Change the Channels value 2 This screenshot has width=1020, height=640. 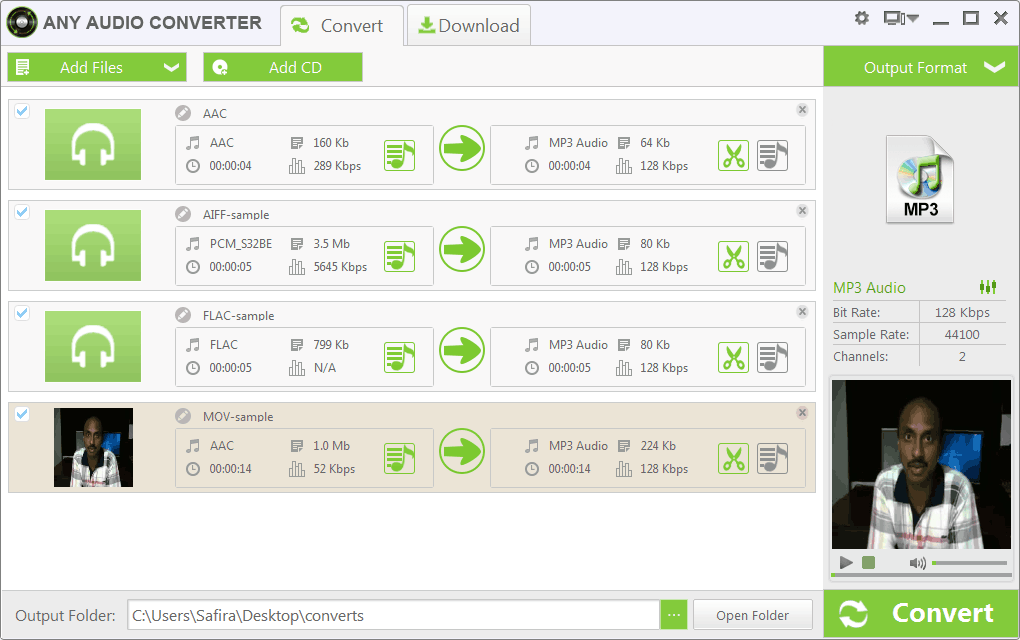tap(962, 356)
